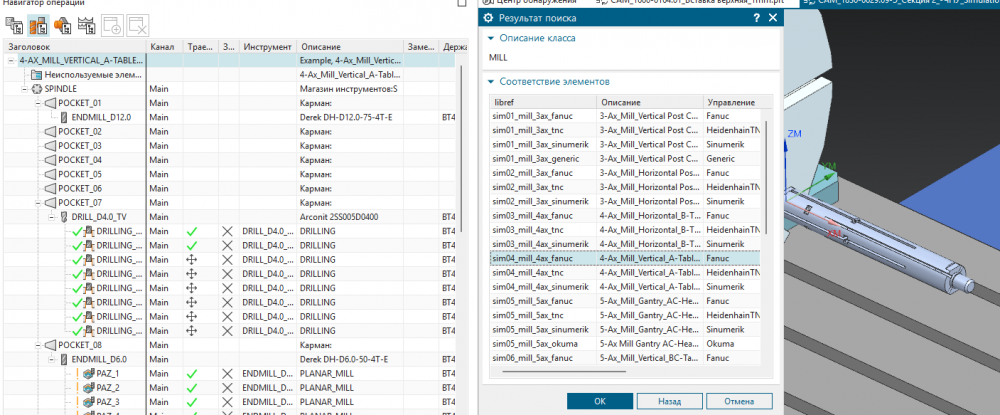1000x415 pixels.
Task: Sort by the 'Инструмент' column header
Action: [266, 47]
